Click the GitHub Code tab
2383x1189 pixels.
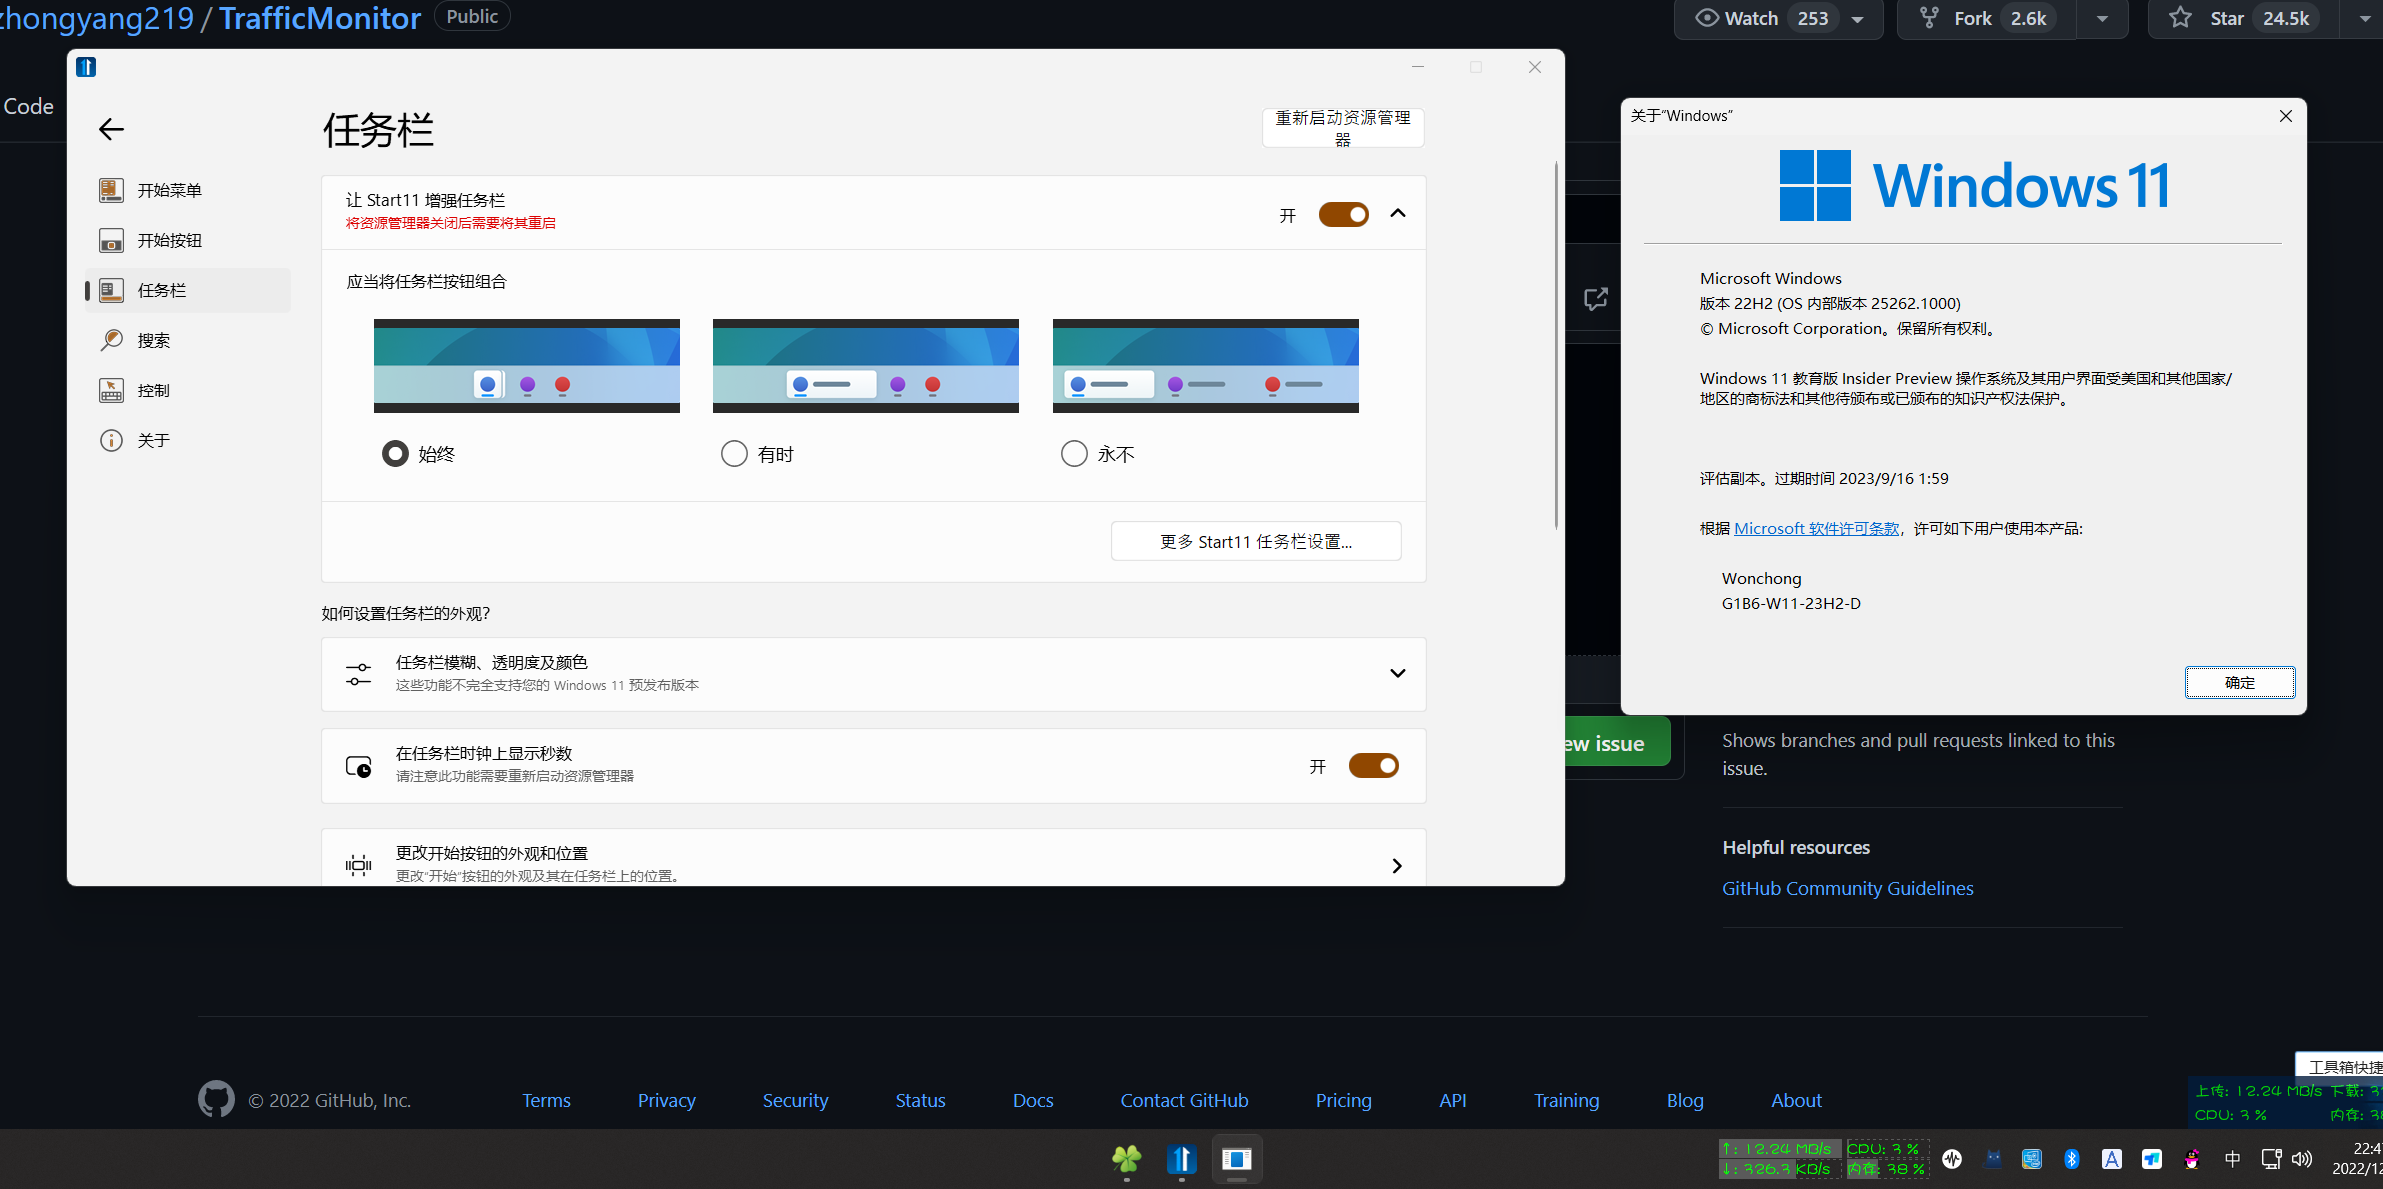coord(27,105)
